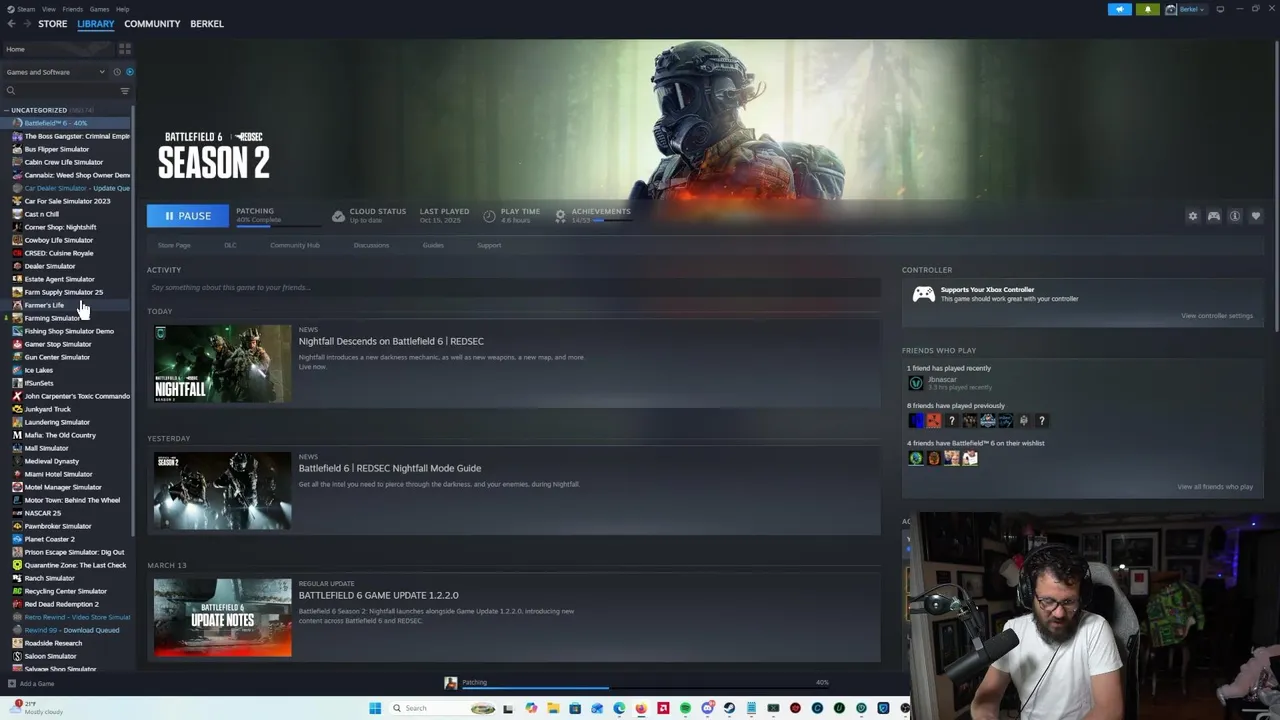Open the notifications bell
This screenshot has height=720, width=1280.
coord(1148,9)
